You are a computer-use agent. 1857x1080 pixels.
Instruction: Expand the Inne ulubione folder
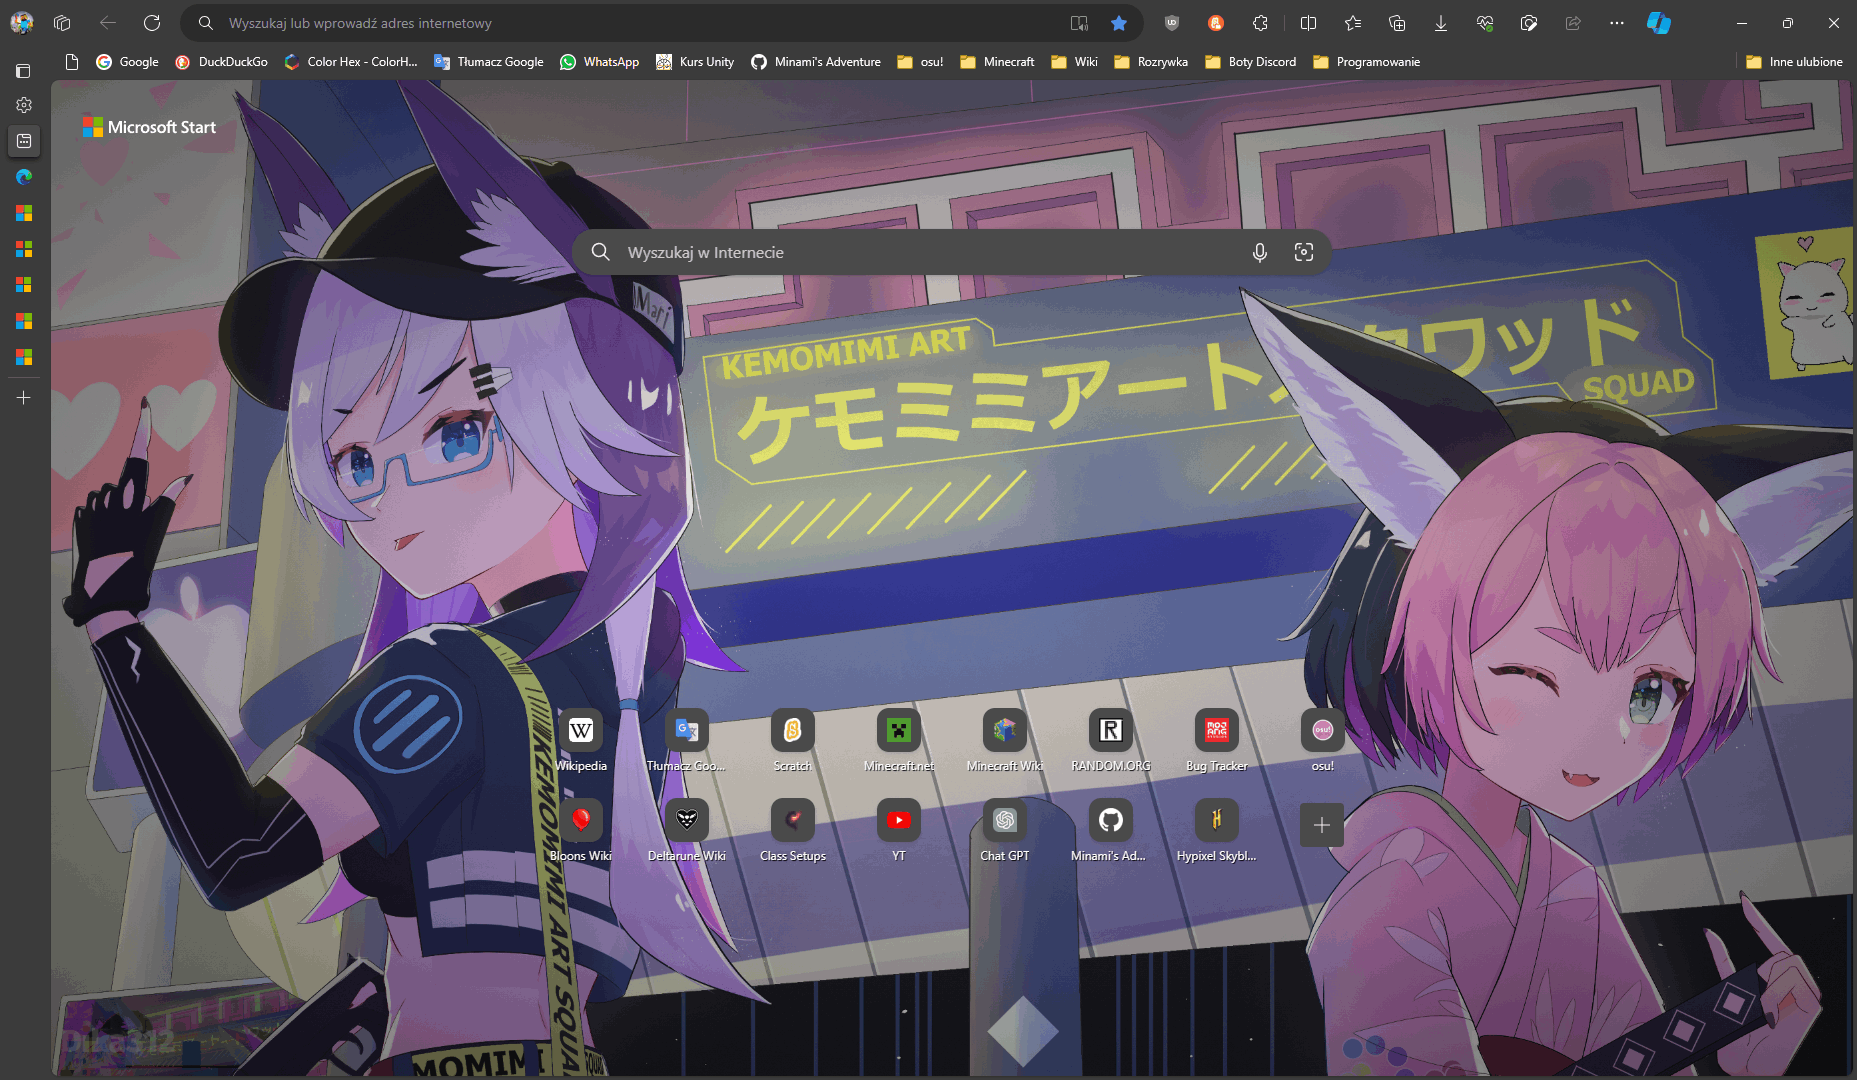point(1794,62)
